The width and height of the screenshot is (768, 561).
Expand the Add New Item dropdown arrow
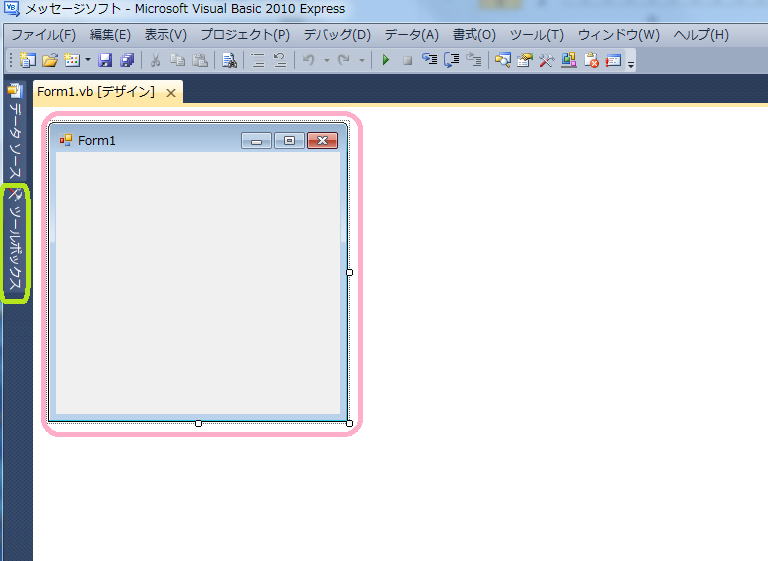(x=88, y=60)
